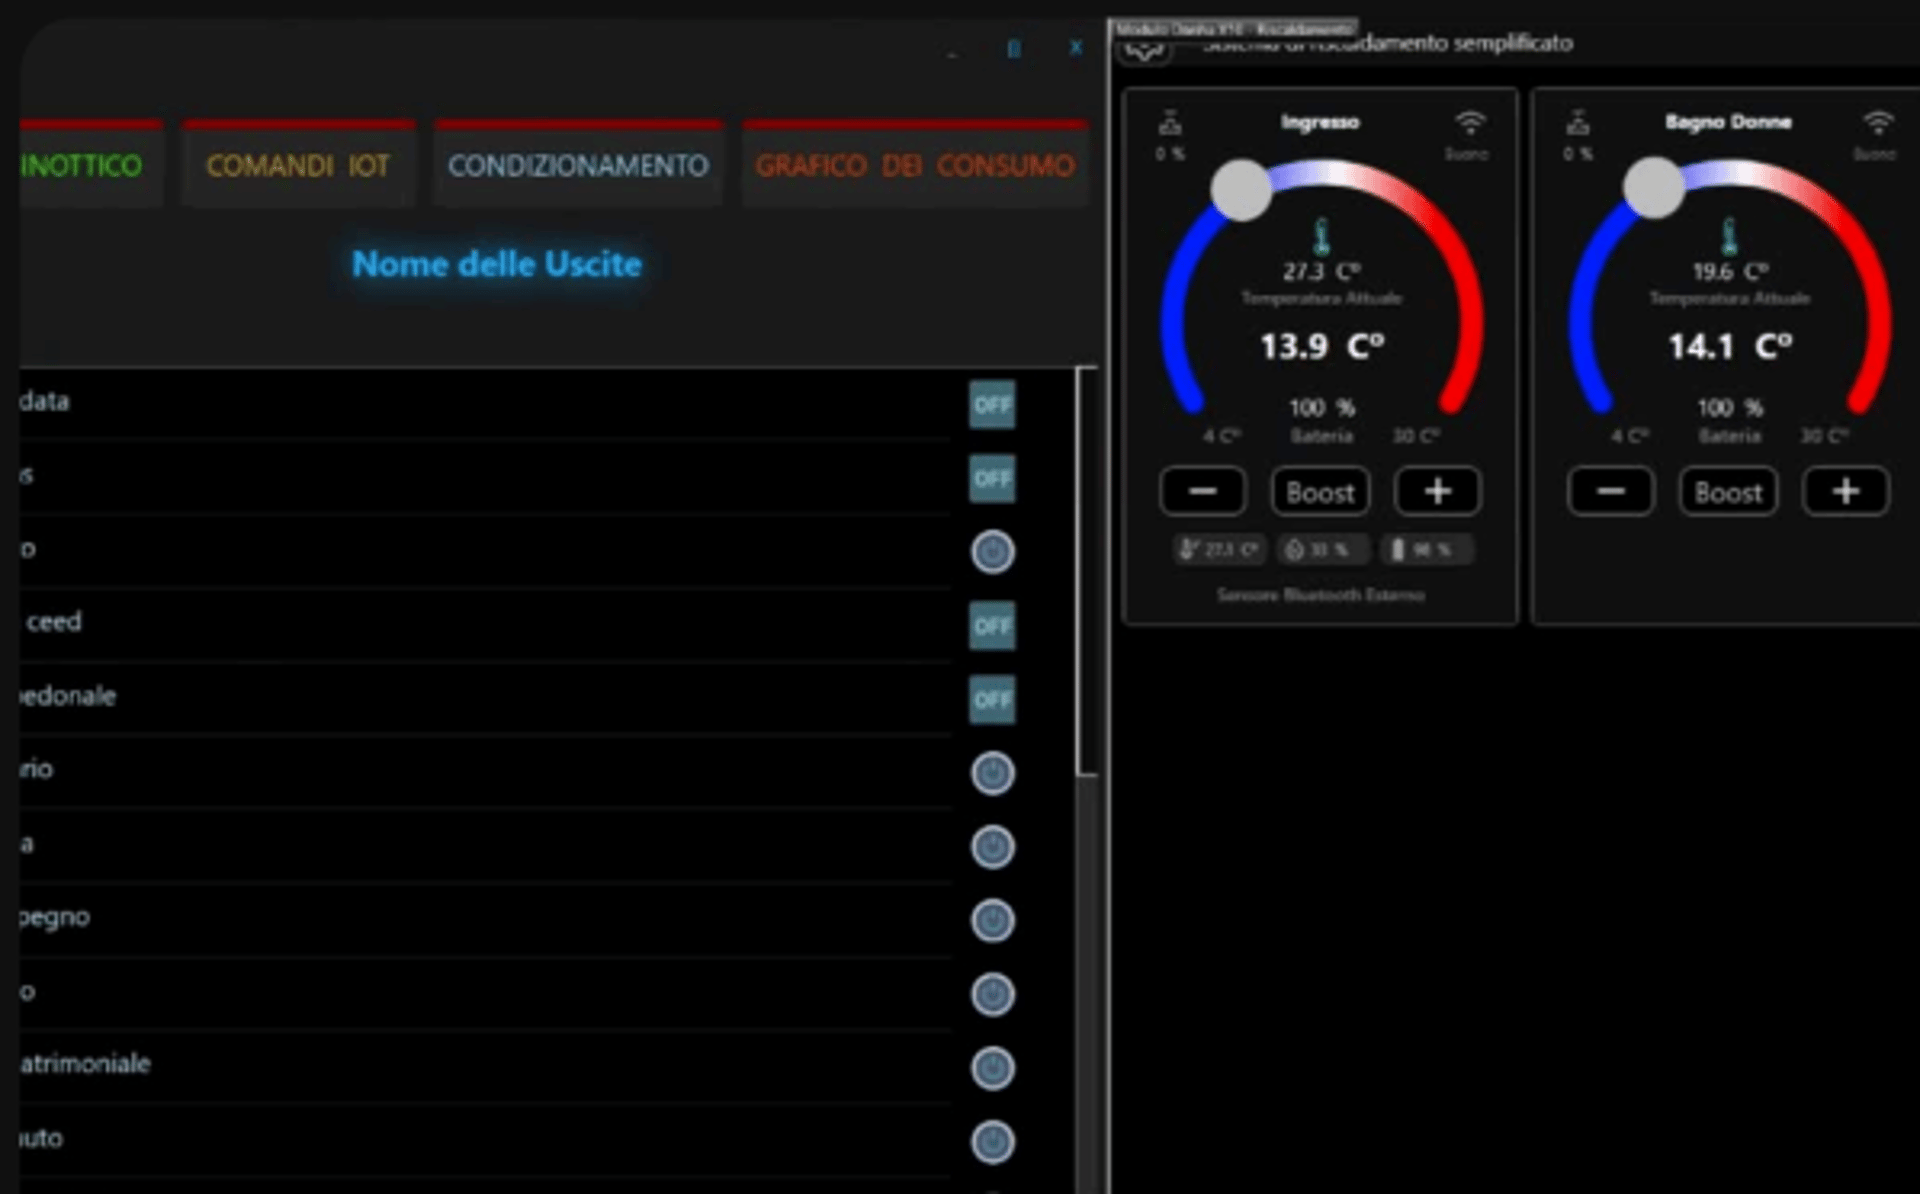Image resolution: width=1920 pixels, height=1194 pixels.
Task: Click the power button in the 'rio' row
Action: [x=993, y=773]
